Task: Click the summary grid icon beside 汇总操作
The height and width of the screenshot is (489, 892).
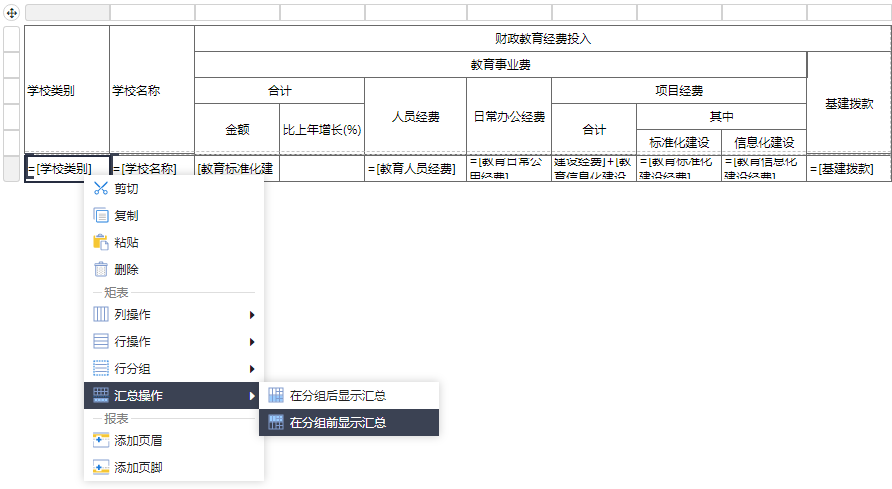Action: point(101,395)
